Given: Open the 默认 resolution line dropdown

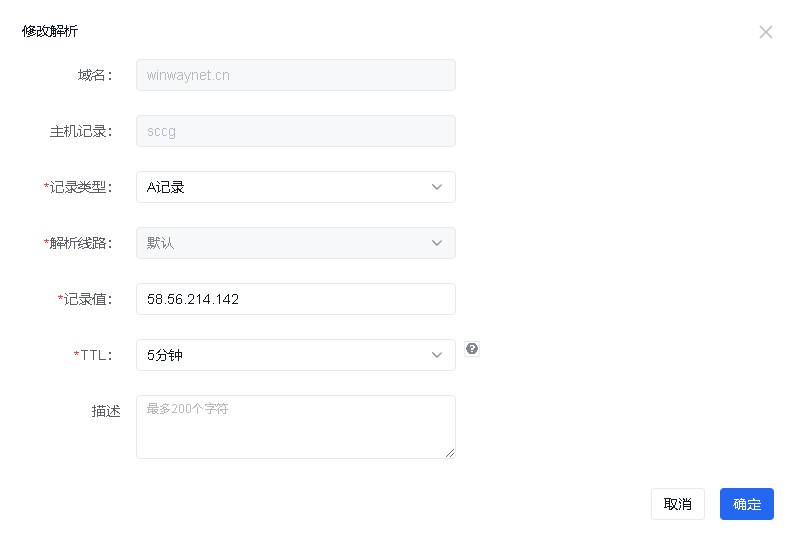Looking at the screenshot, I should click(x=296, y=243).
